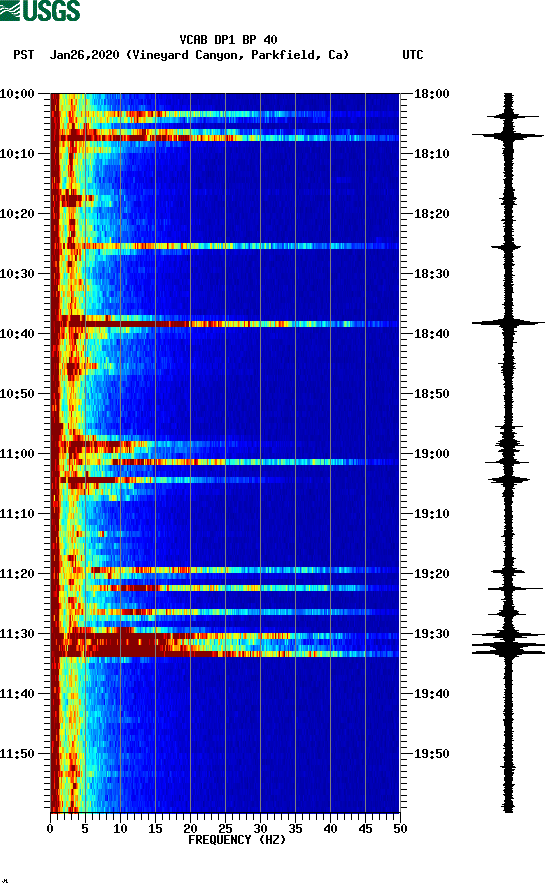
Task: Click the 19:20 UTC time label
Action: [x=431, y=573]
